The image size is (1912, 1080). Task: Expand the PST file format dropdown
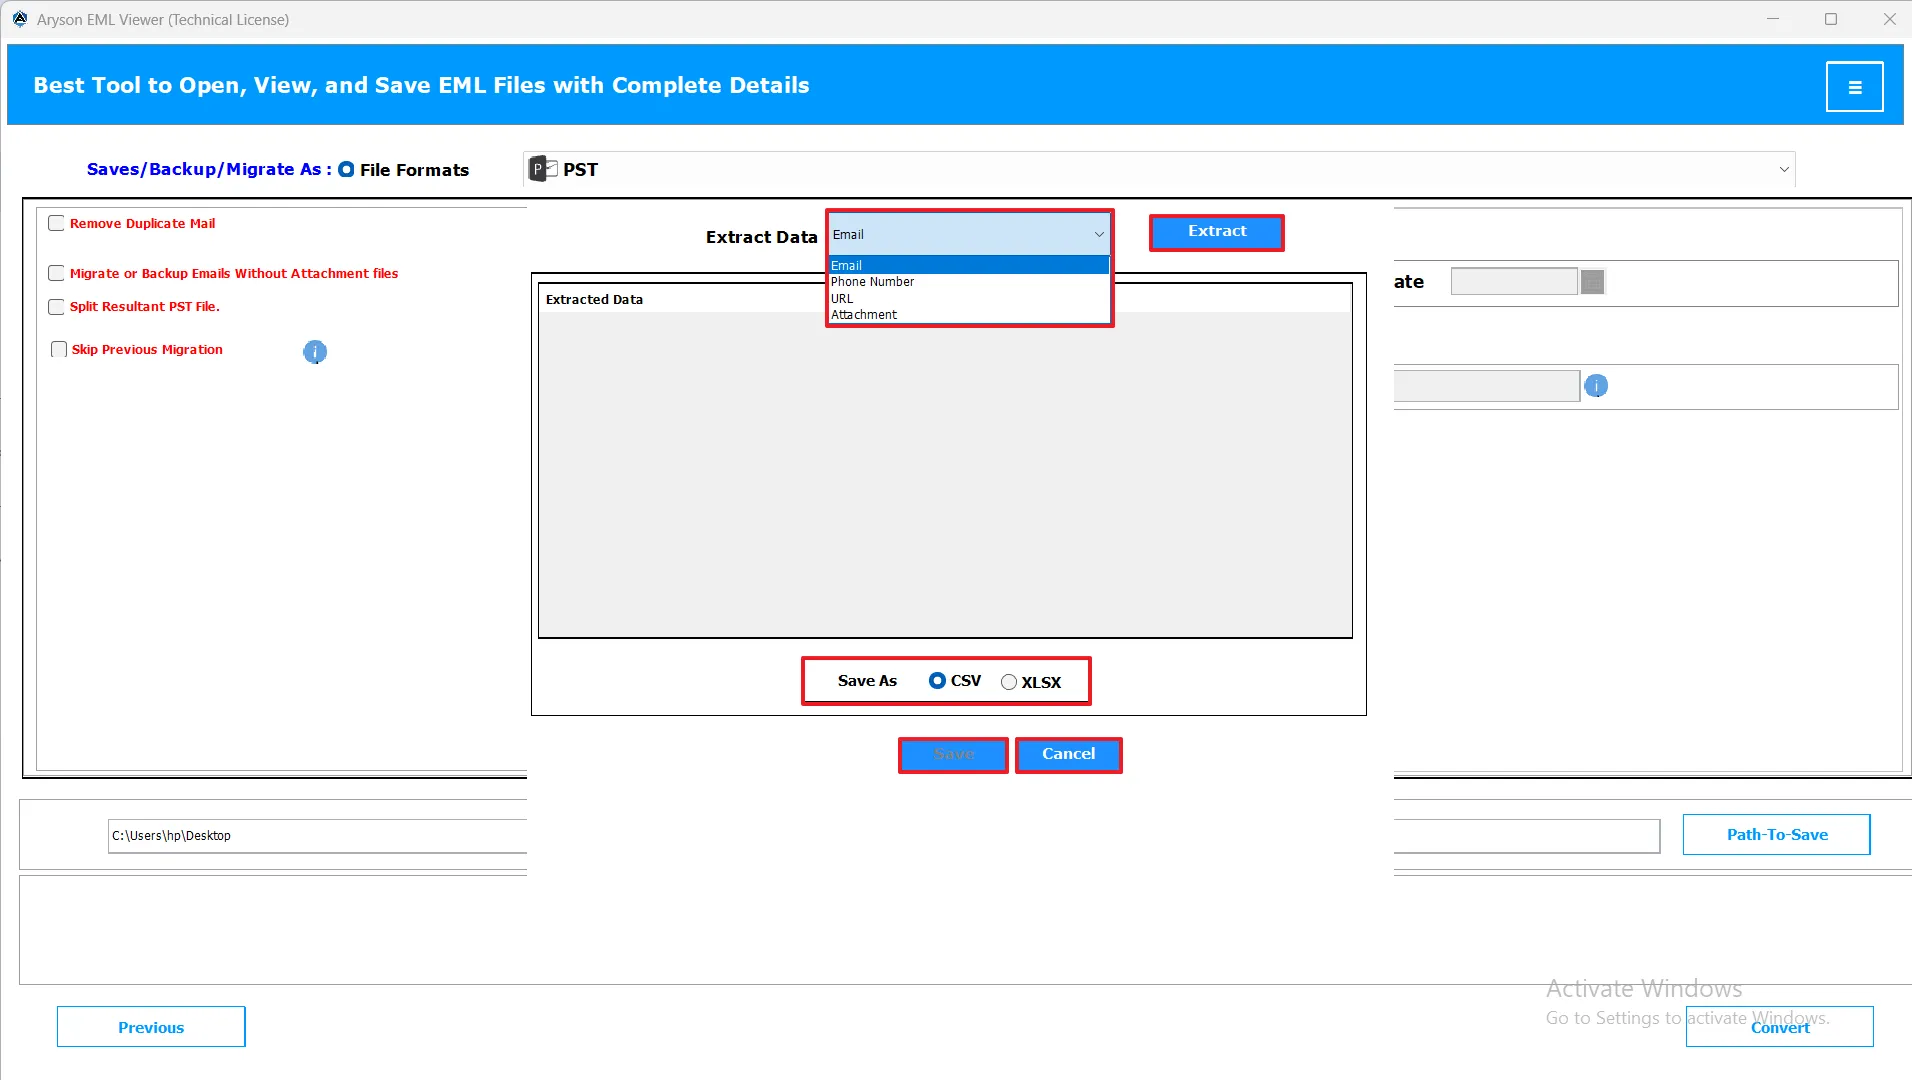click(1783, 170)
